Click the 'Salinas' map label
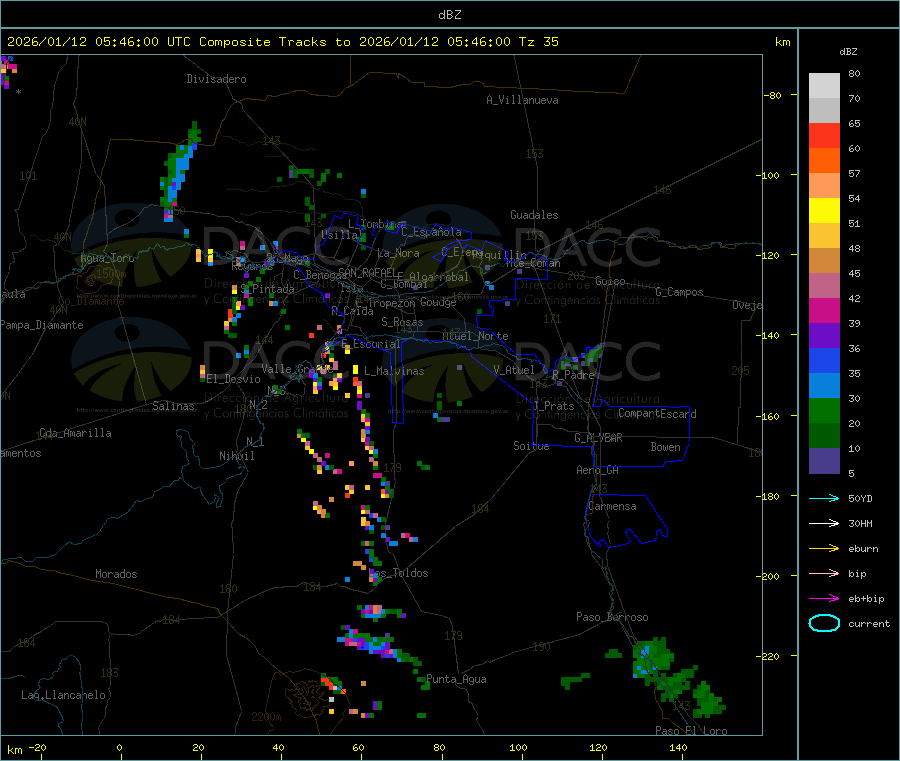This screenshot has width=900, height=761. click(173, 406)
